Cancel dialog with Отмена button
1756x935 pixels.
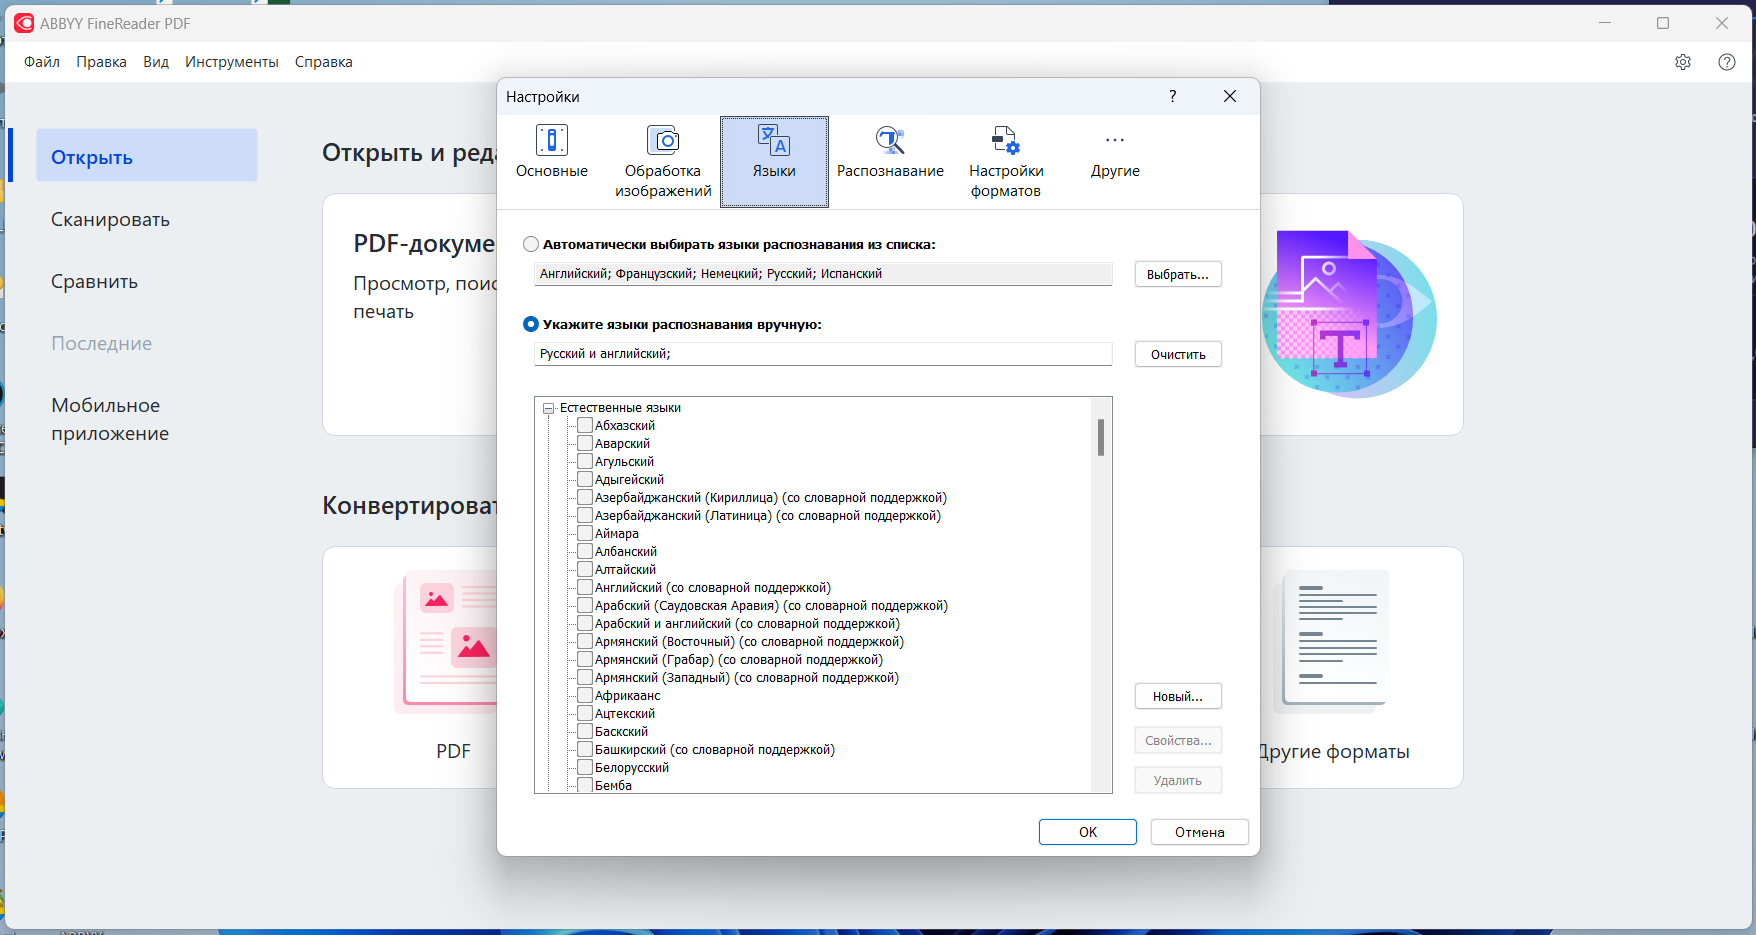tap(1200, 832)
